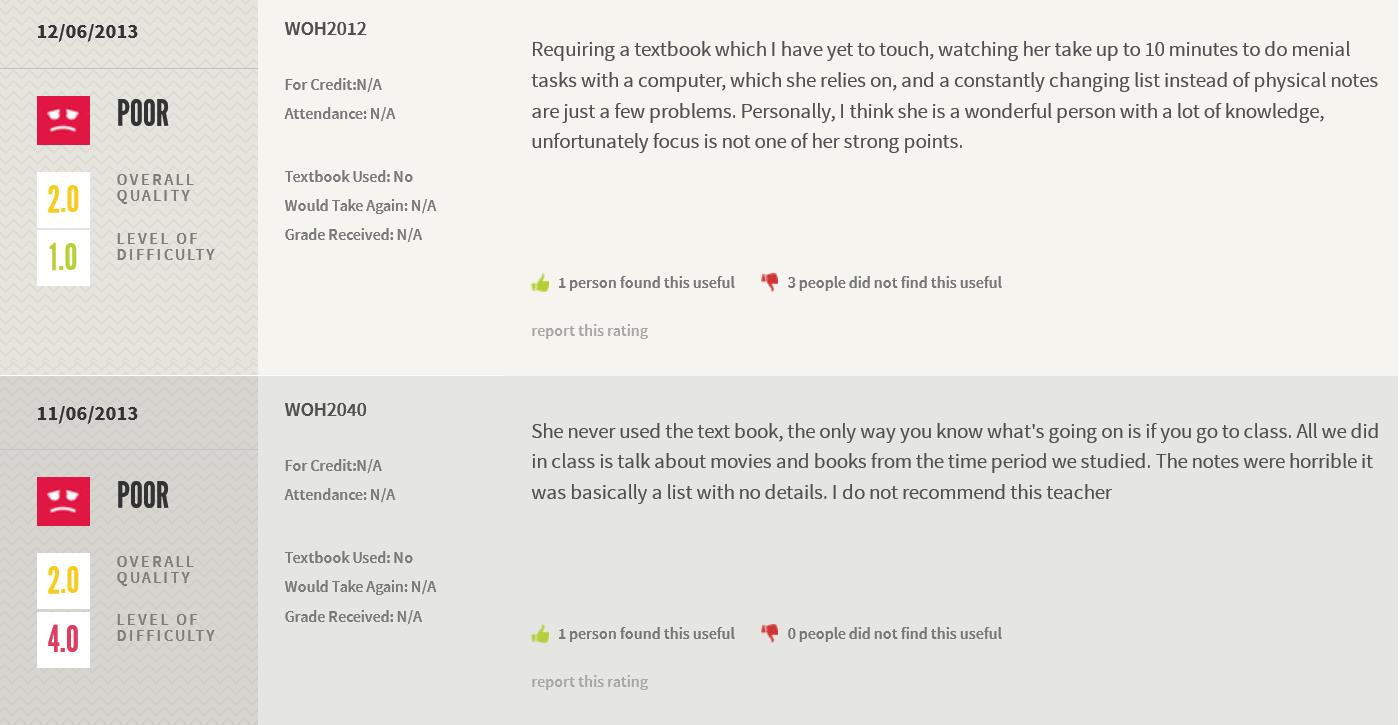Viewport: 1400px width, 725px height.
Task: Click the WOH2040 course code
Action: point(325,410)
